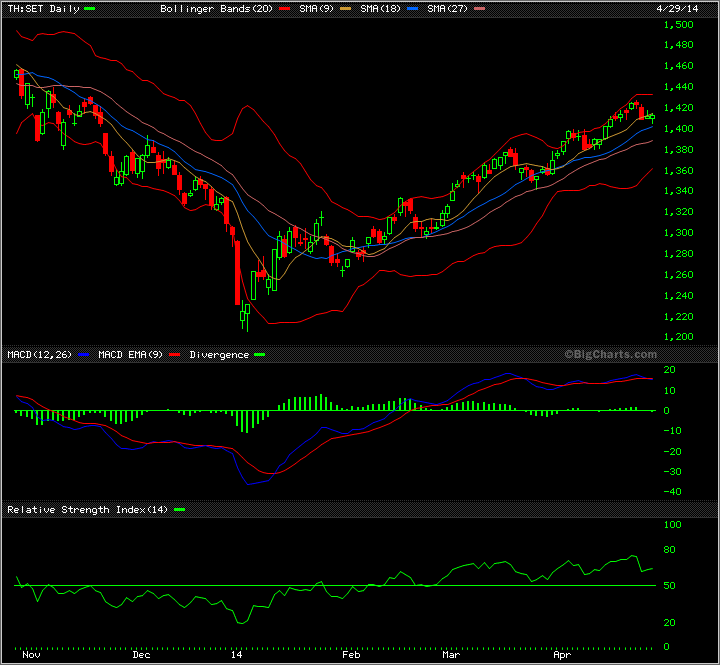Screen dimensions: 720x665
Task: Click the 1,260 price axis label
Action: tap(679, 275)
